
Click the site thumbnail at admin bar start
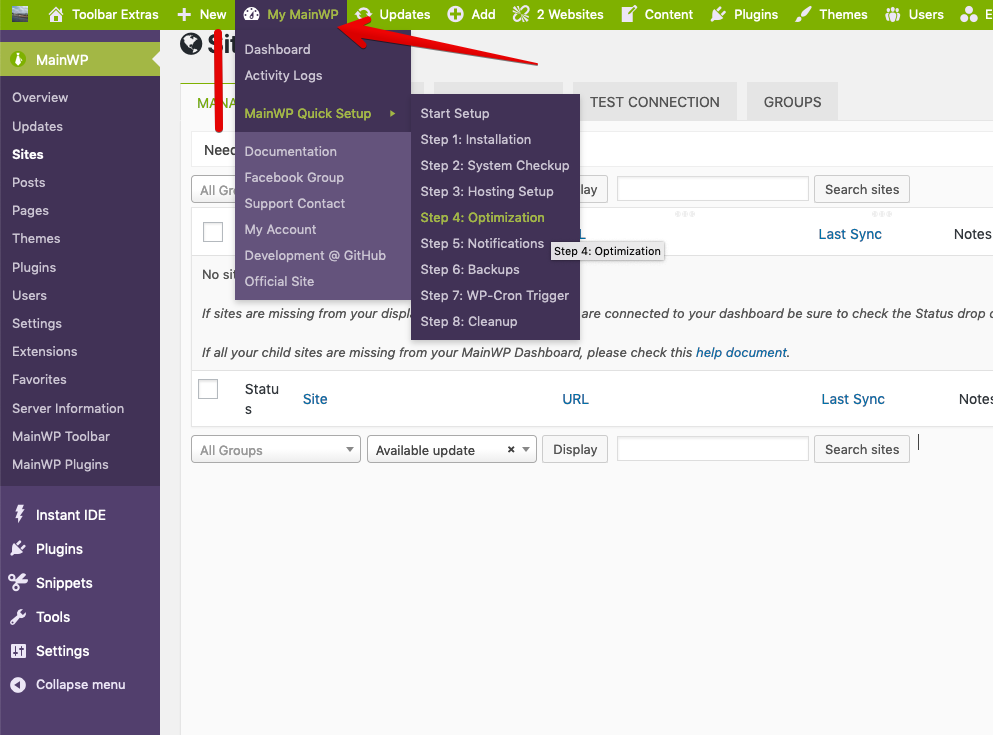pyautogui.click(x=20, y=14)
